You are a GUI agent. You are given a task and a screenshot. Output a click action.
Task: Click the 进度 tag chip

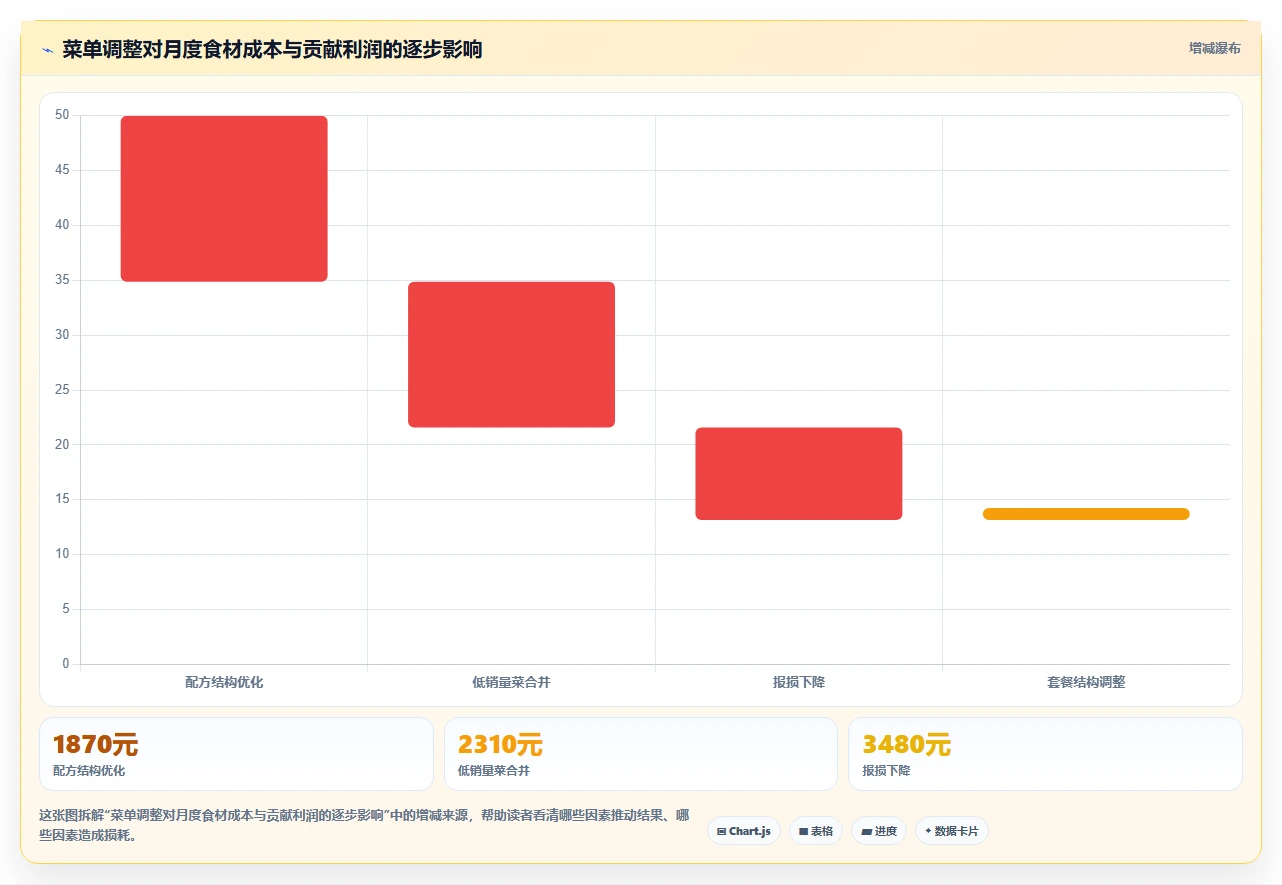879,831
